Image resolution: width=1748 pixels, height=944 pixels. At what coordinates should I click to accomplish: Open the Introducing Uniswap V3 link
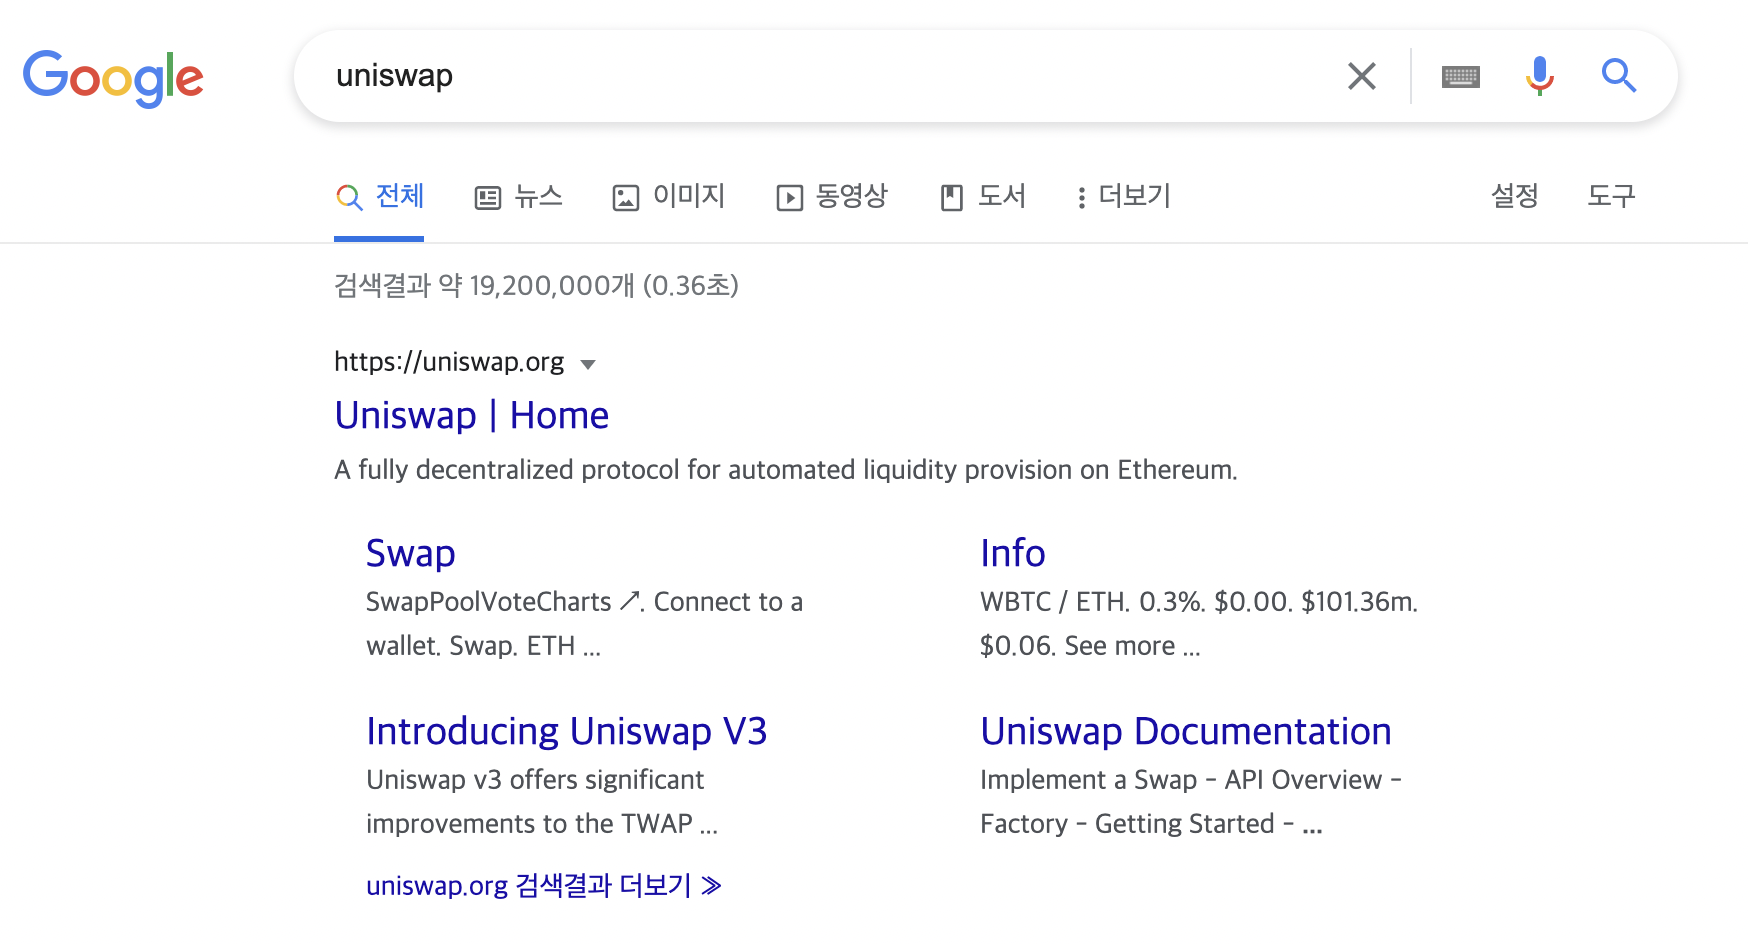[x=567, y=731]
